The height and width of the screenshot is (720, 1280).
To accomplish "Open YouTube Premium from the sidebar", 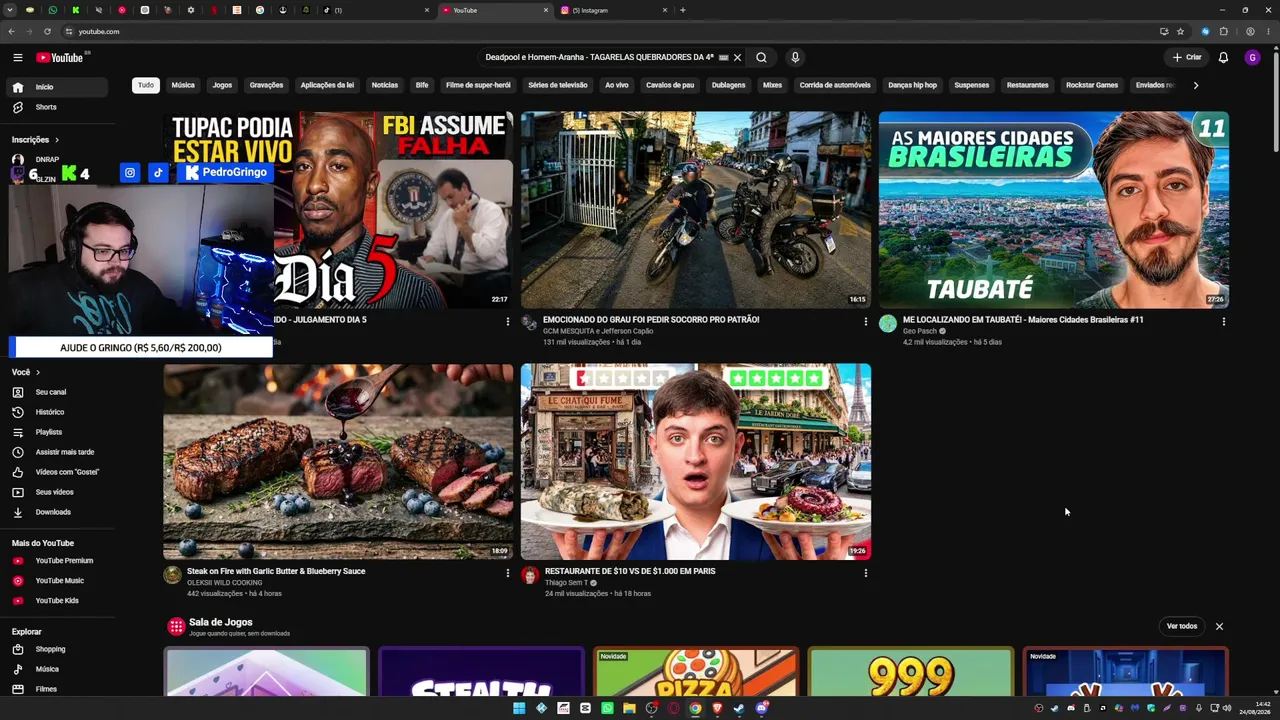I will 58,561.
